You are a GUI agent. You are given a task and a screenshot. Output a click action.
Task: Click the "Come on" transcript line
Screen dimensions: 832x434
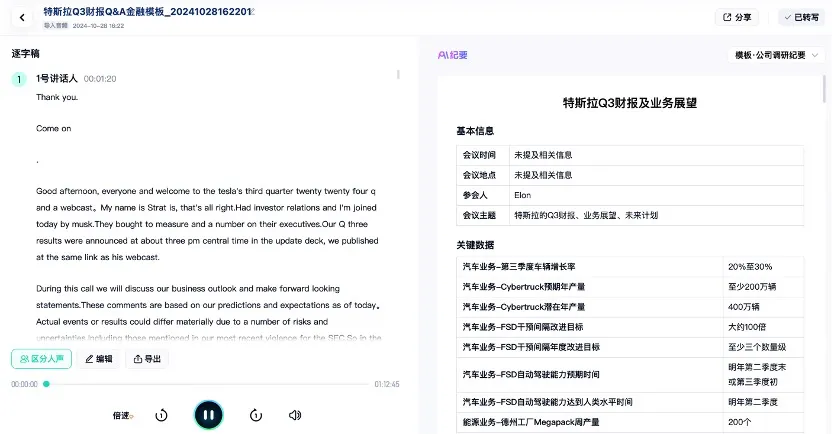[54, 128]
